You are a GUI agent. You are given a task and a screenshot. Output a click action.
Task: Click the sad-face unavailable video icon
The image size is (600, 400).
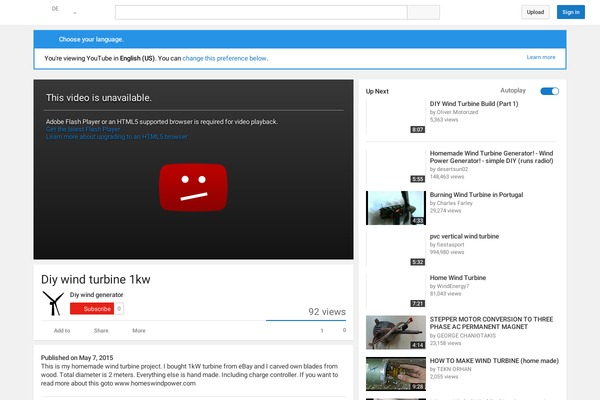[x=193, y=188]
